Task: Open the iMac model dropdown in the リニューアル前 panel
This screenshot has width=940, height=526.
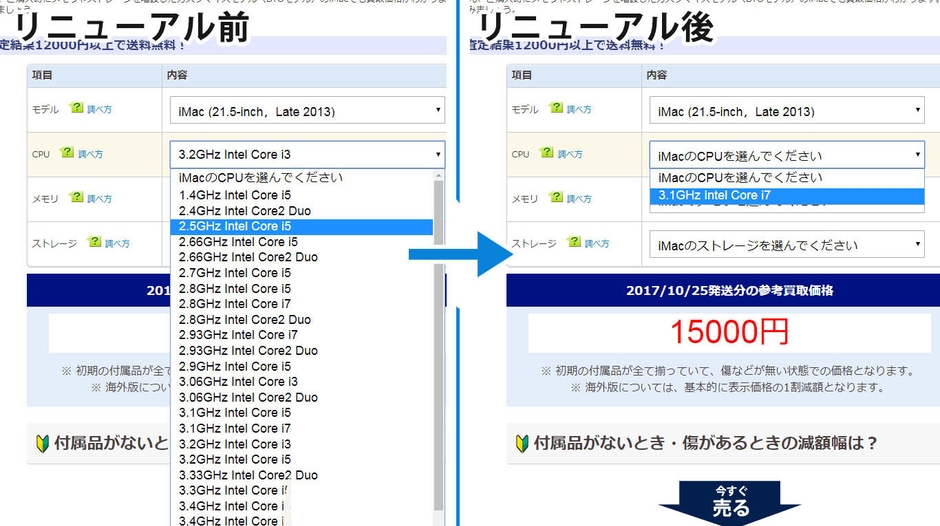Action: [308, 111]
